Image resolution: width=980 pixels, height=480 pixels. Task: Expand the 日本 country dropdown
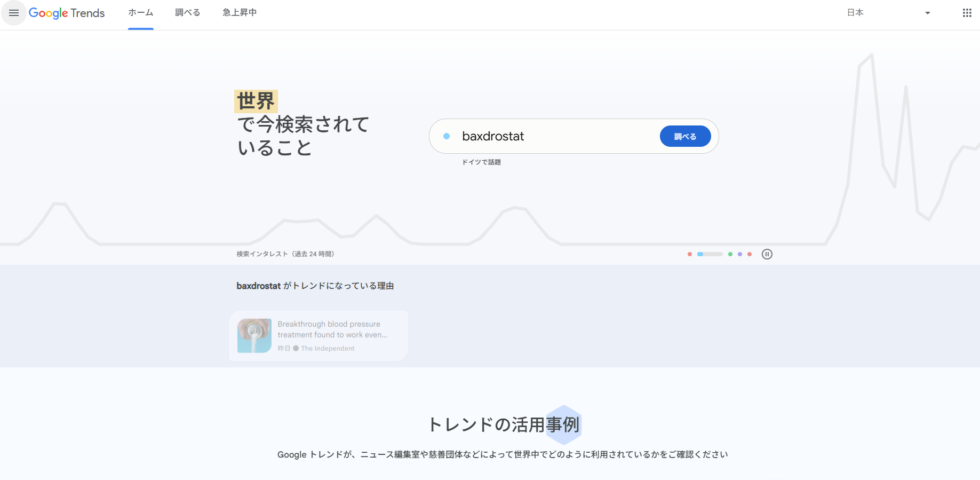[889, 13]
